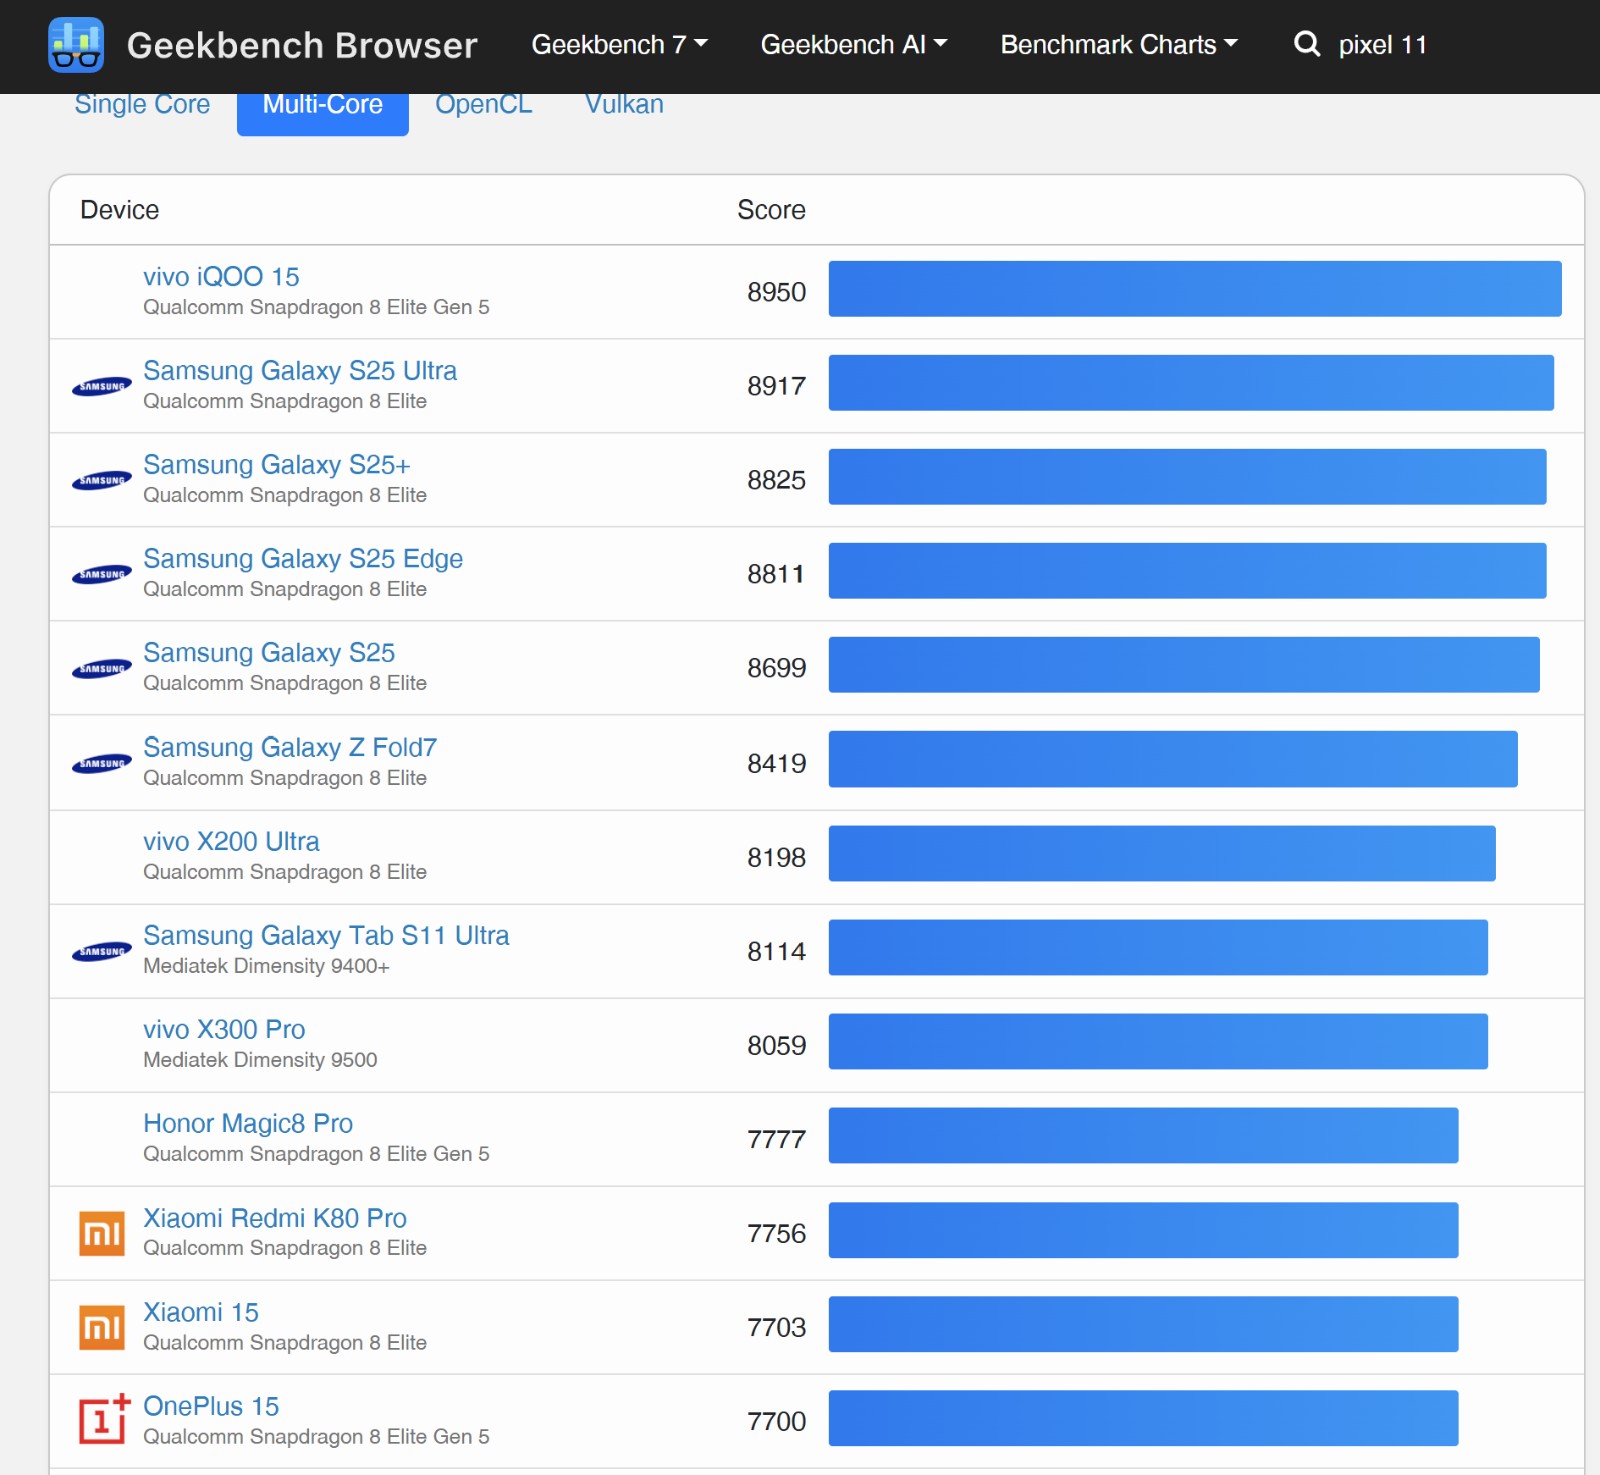Screen dimensions: 1600x1475
Task: Open the Vulkan tab
Action: tap(624, 105)
